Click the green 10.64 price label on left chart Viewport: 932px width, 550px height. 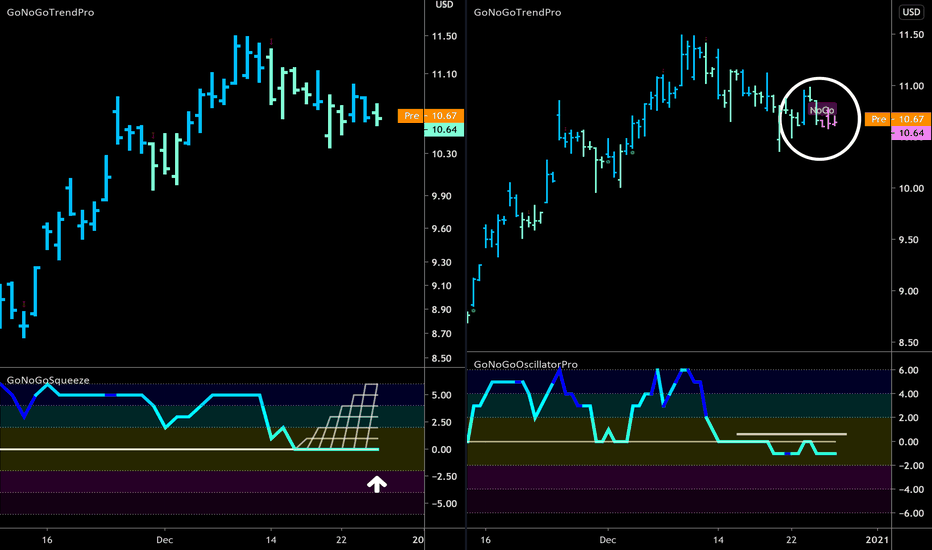(x=444, y=130)
